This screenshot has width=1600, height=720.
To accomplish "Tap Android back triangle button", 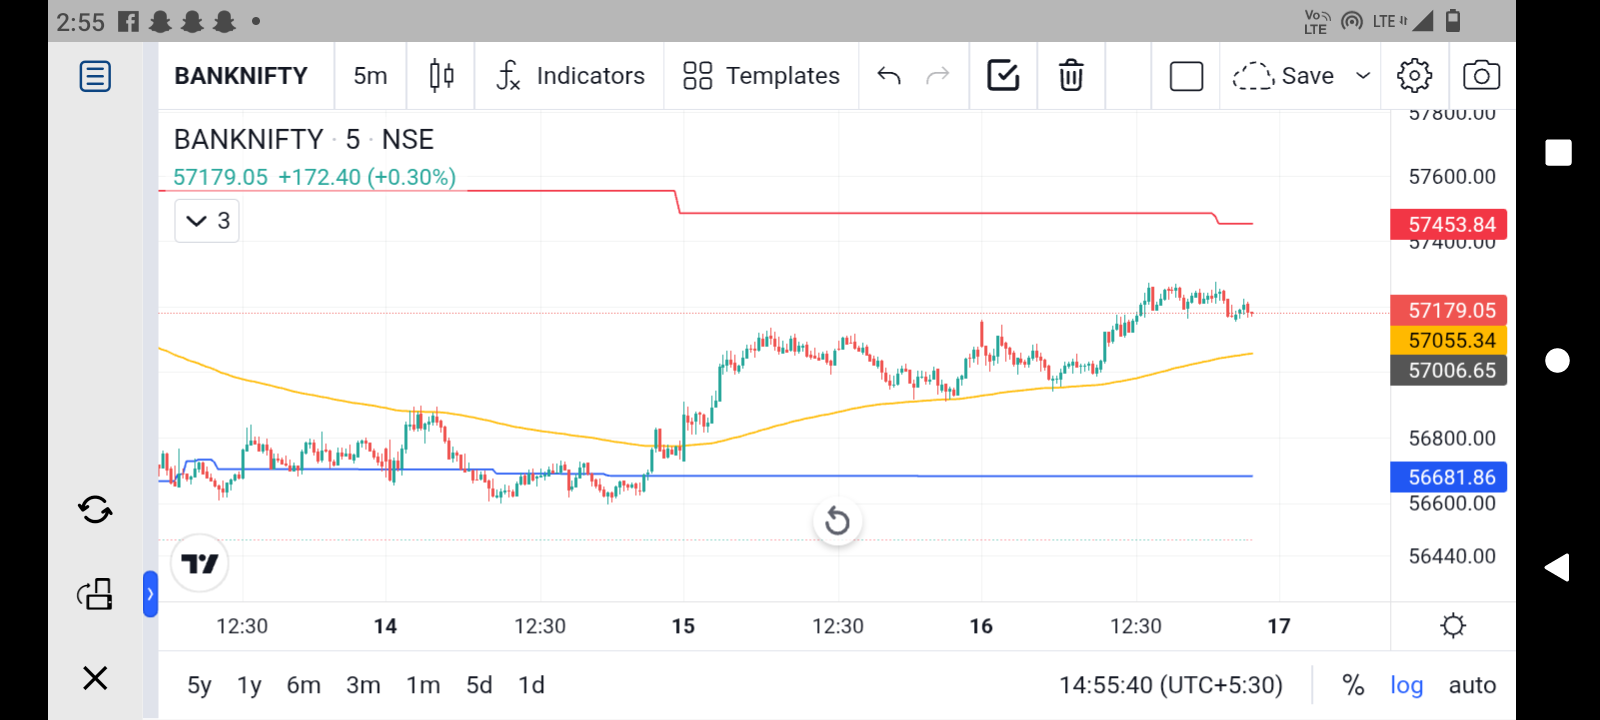I will coord(1557,568).
